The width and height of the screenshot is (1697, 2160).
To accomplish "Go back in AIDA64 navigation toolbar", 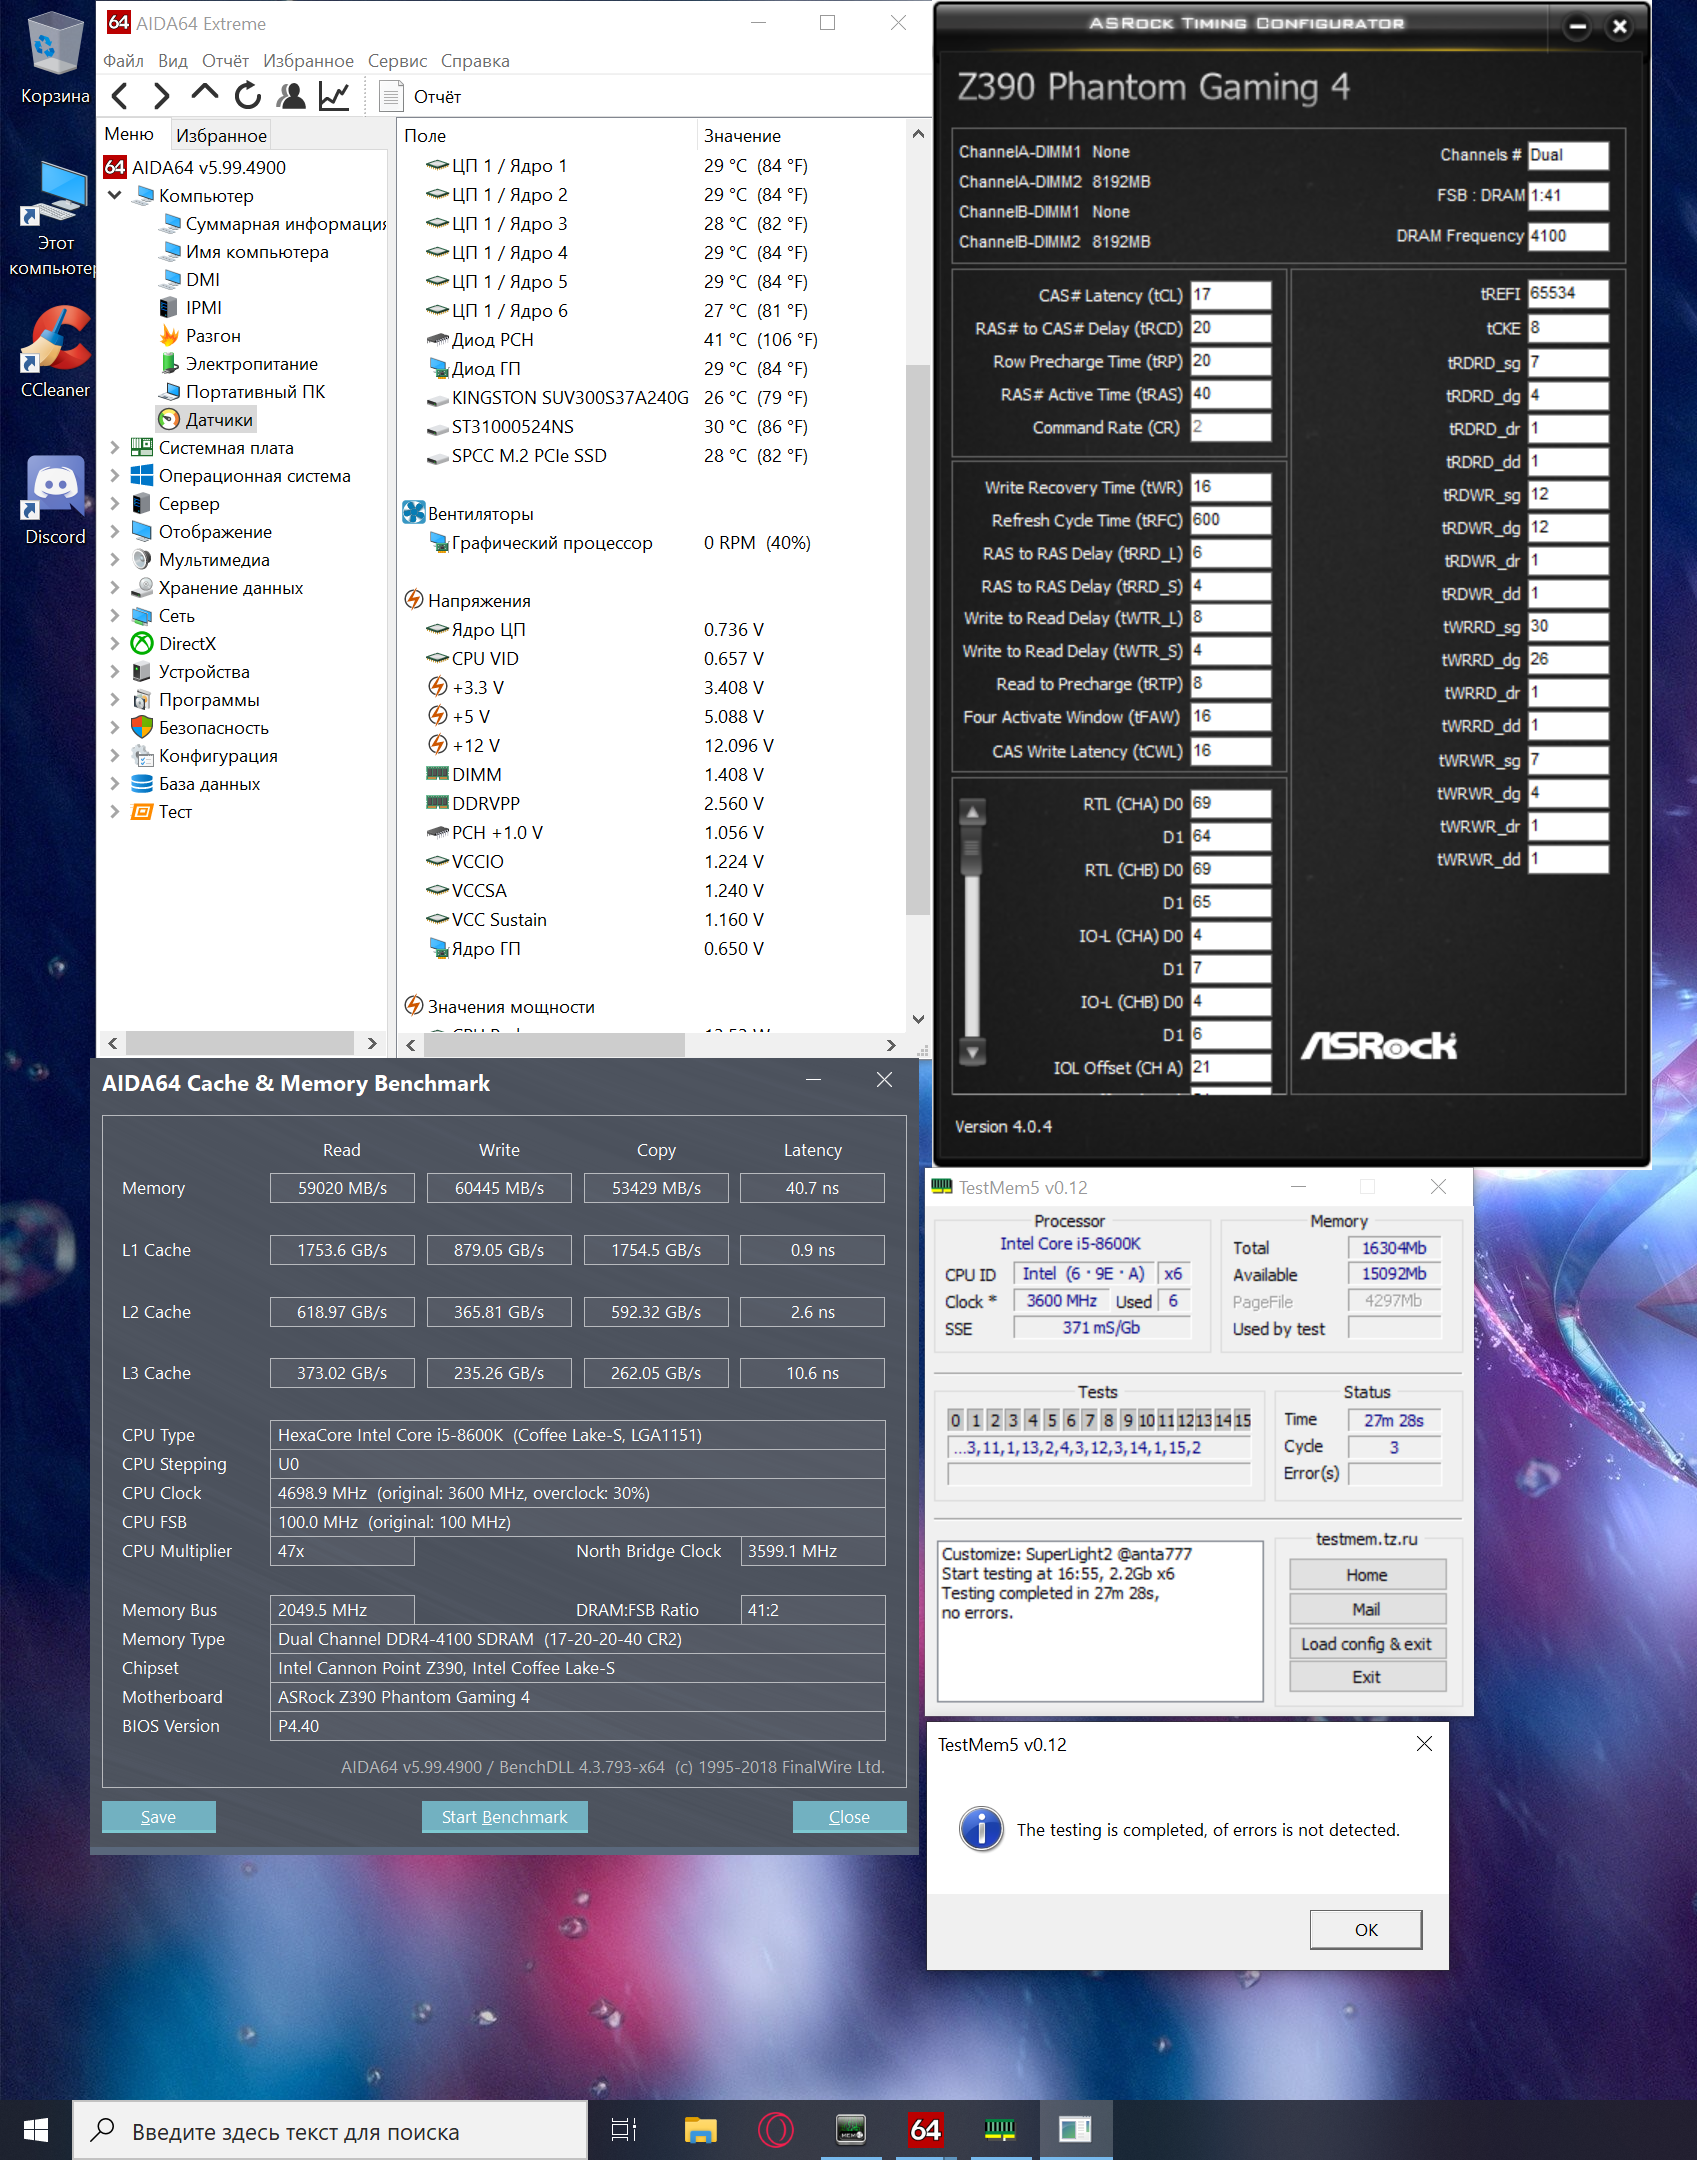I will click(x=121, y=96).
